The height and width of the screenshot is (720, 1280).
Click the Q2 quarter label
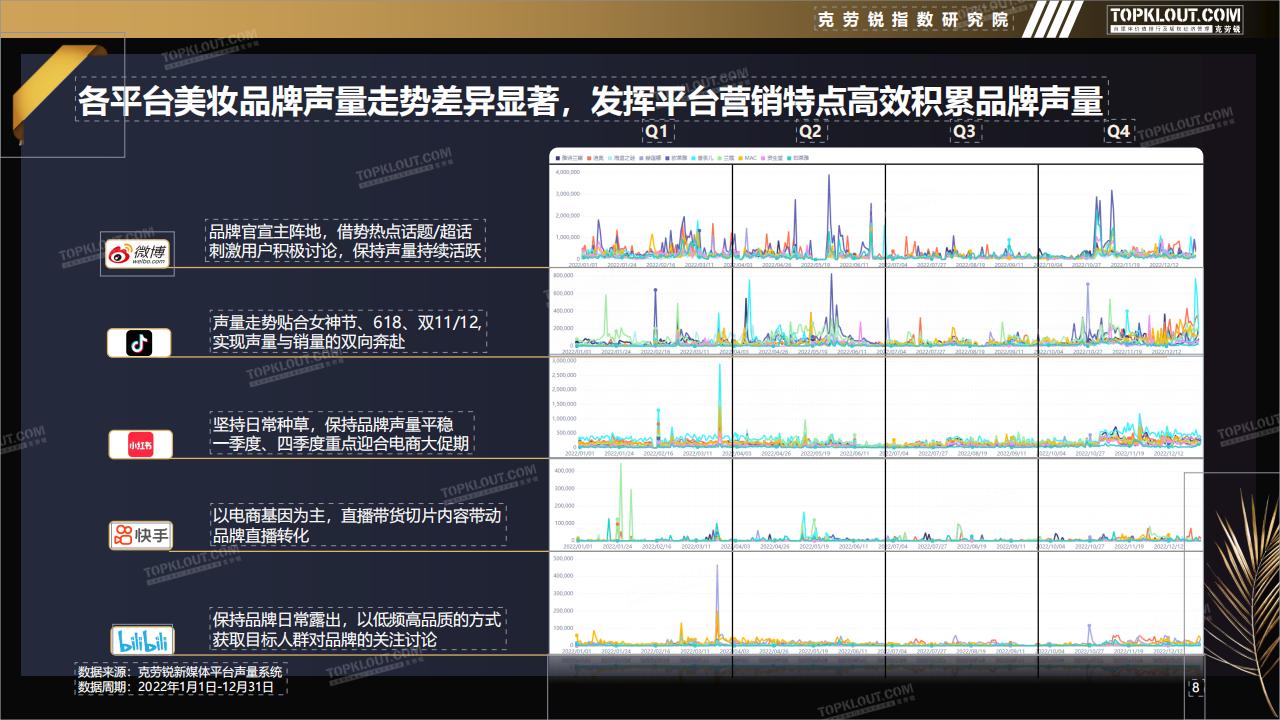(x=811, y=132)
